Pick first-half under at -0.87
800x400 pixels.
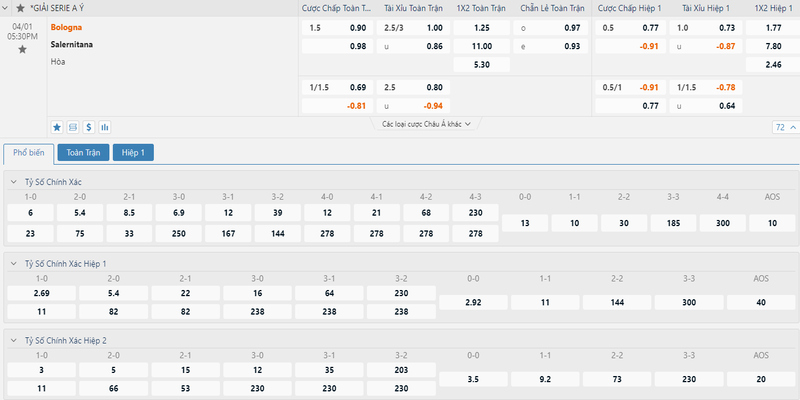(706, 46)
